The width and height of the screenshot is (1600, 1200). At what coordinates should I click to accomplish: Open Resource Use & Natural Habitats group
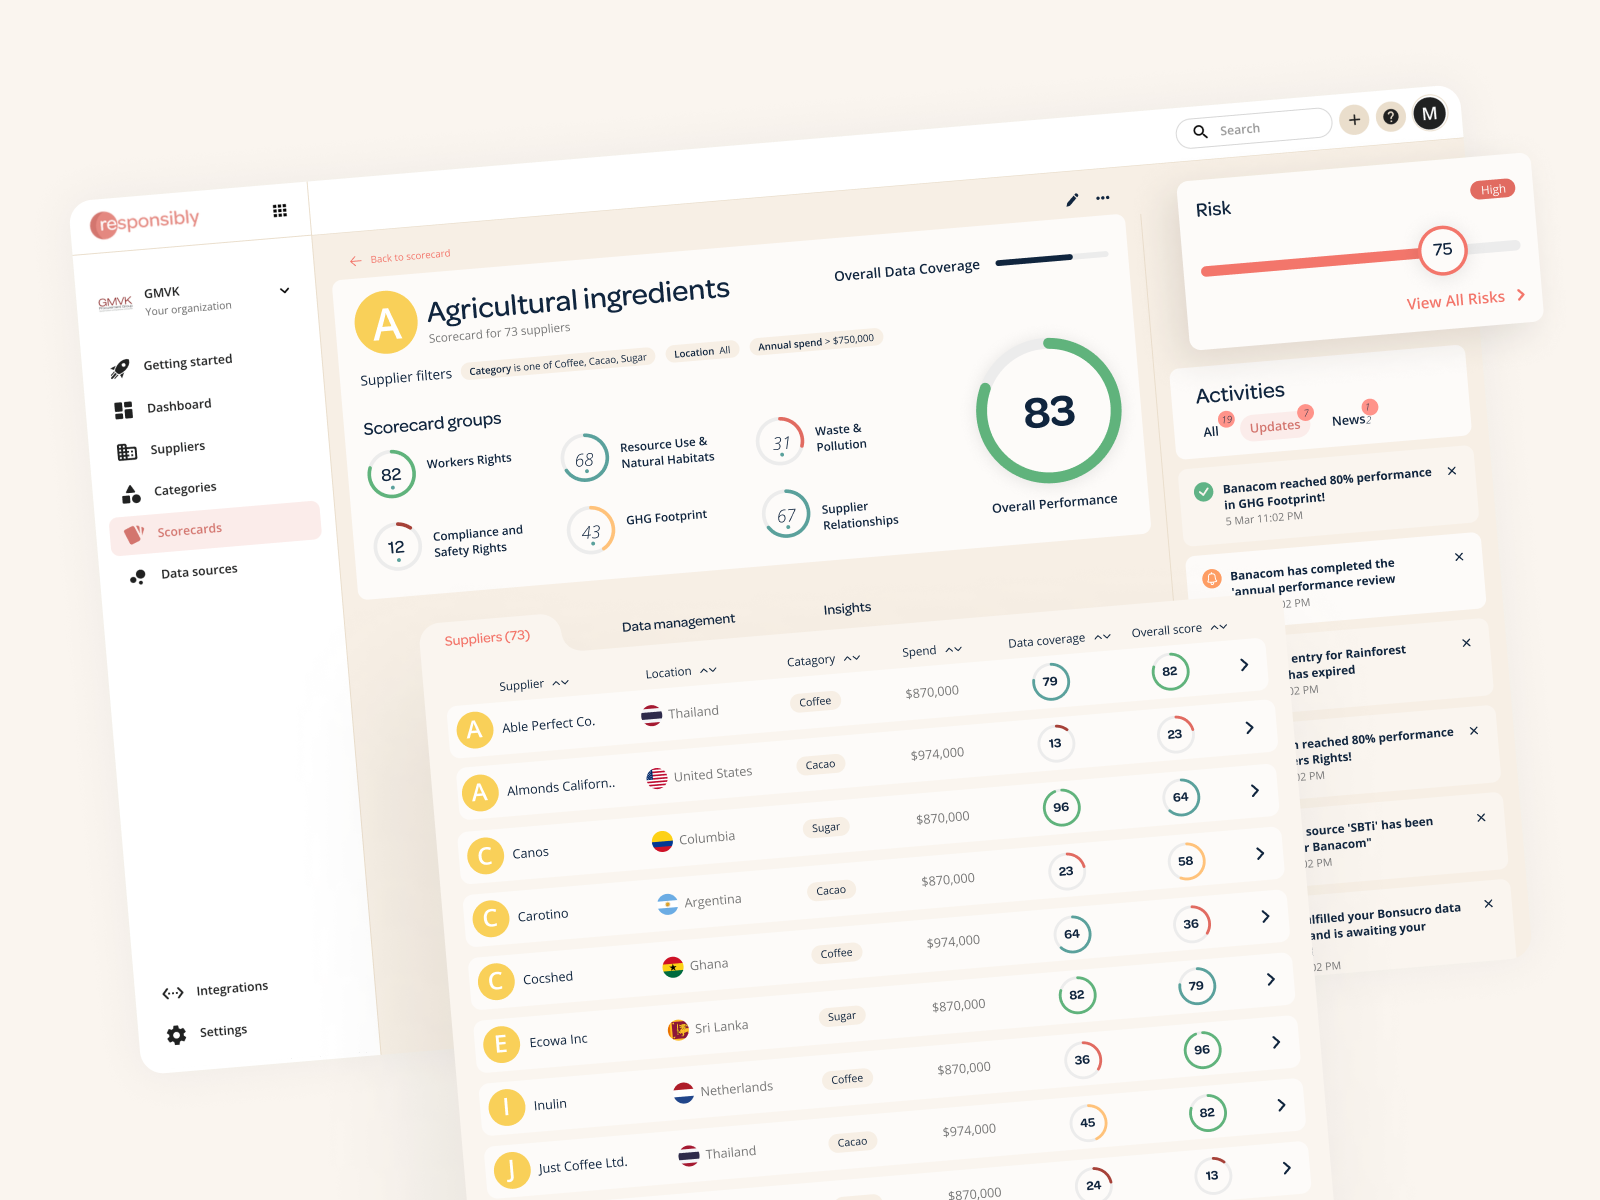[x=638, y=455]
